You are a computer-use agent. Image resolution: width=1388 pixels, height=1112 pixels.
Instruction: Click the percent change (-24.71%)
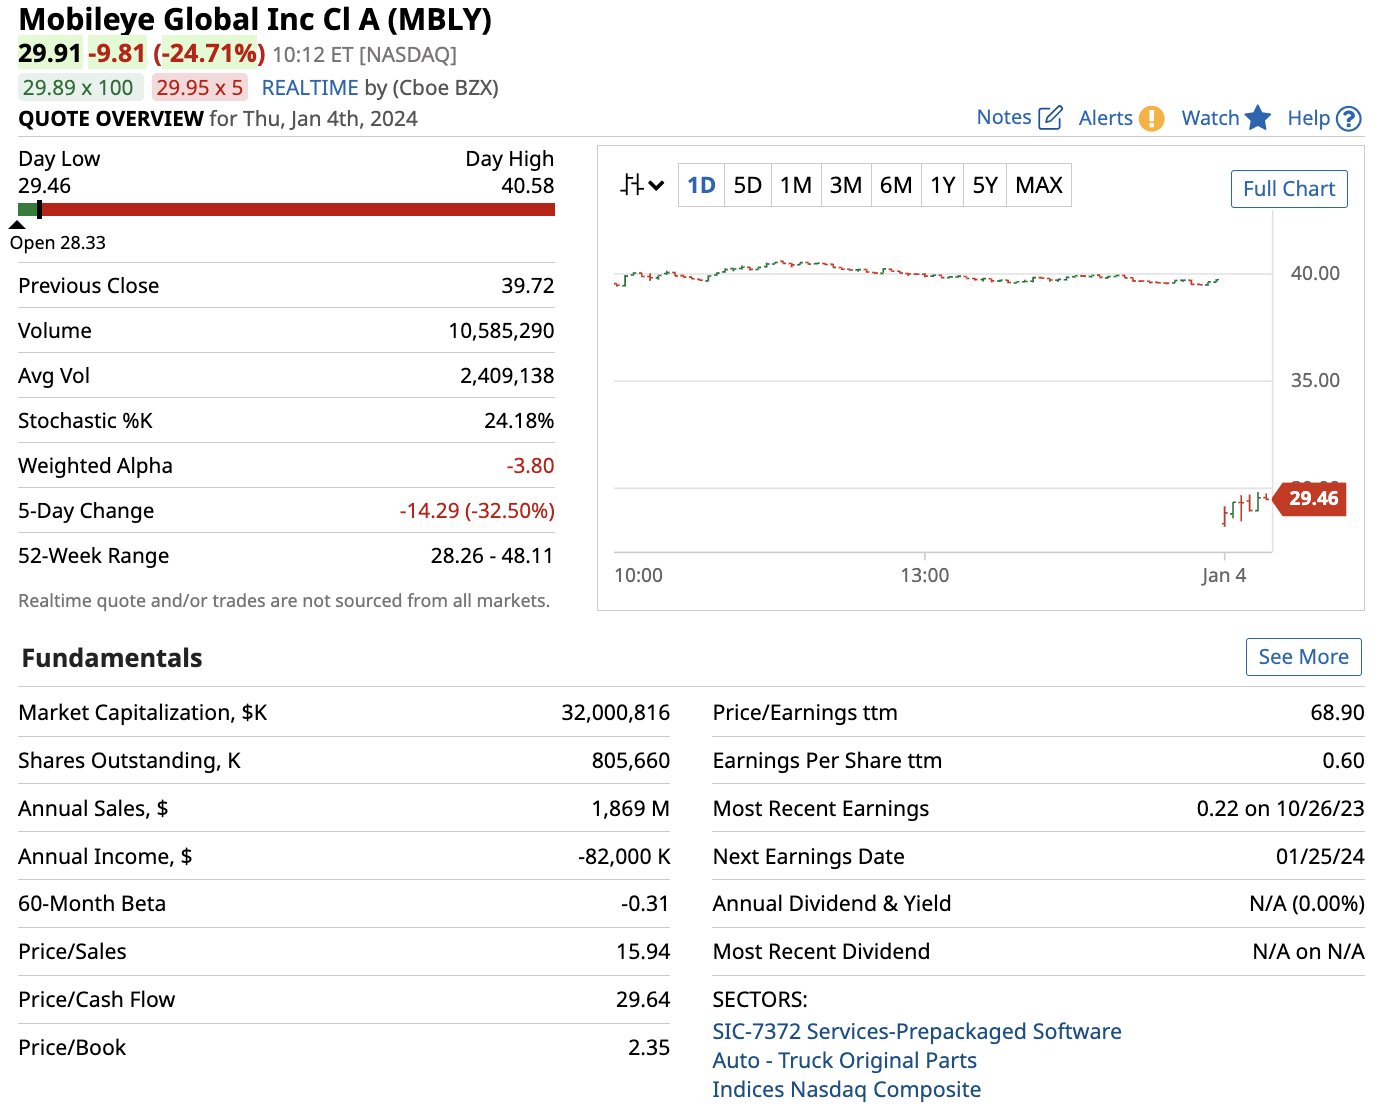209,53
